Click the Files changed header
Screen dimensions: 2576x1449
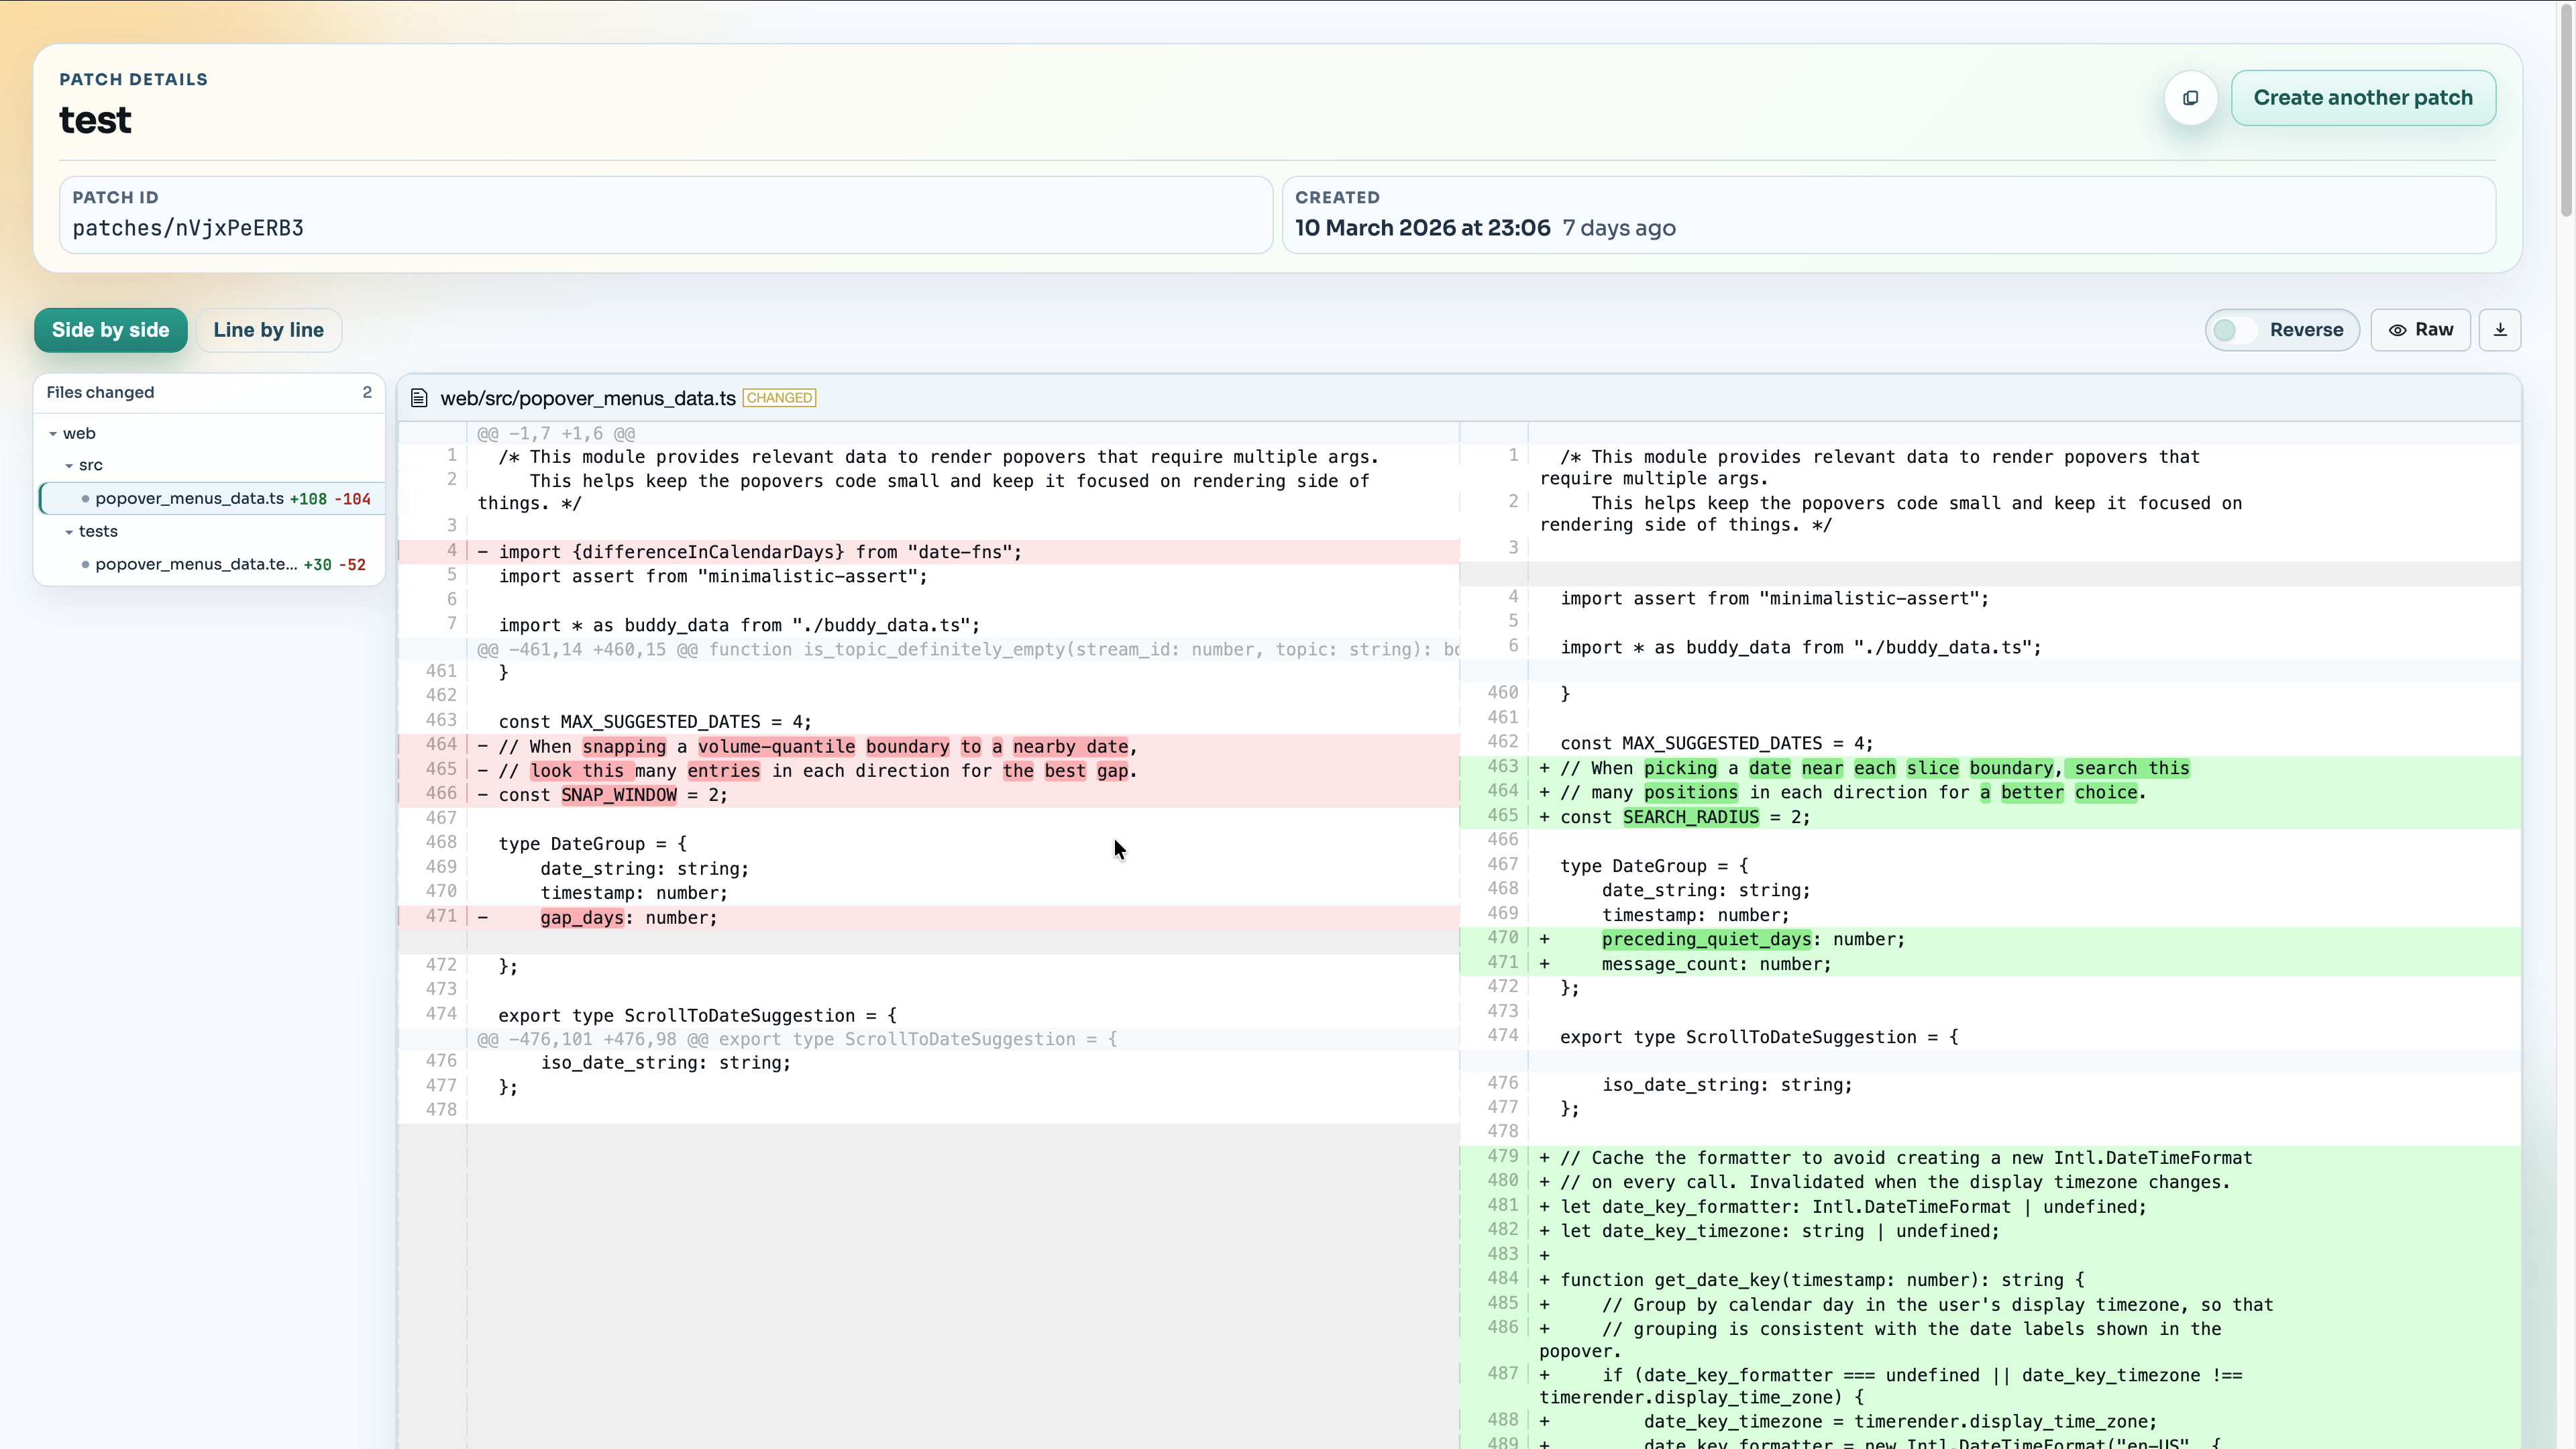[100, 392]
